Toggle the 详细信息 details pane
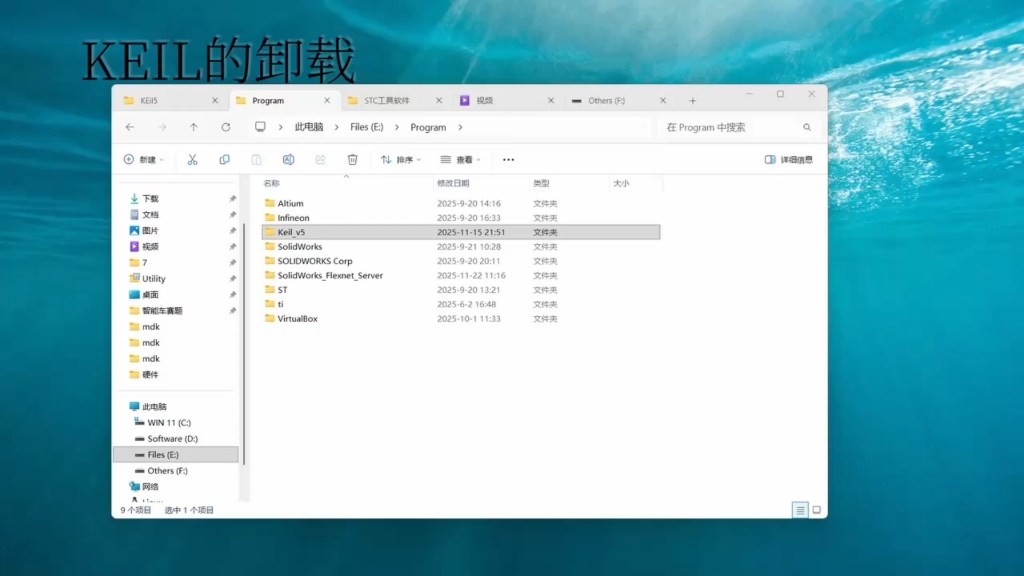The width and height of the screenshot is (1024, 576). [790, 160]
